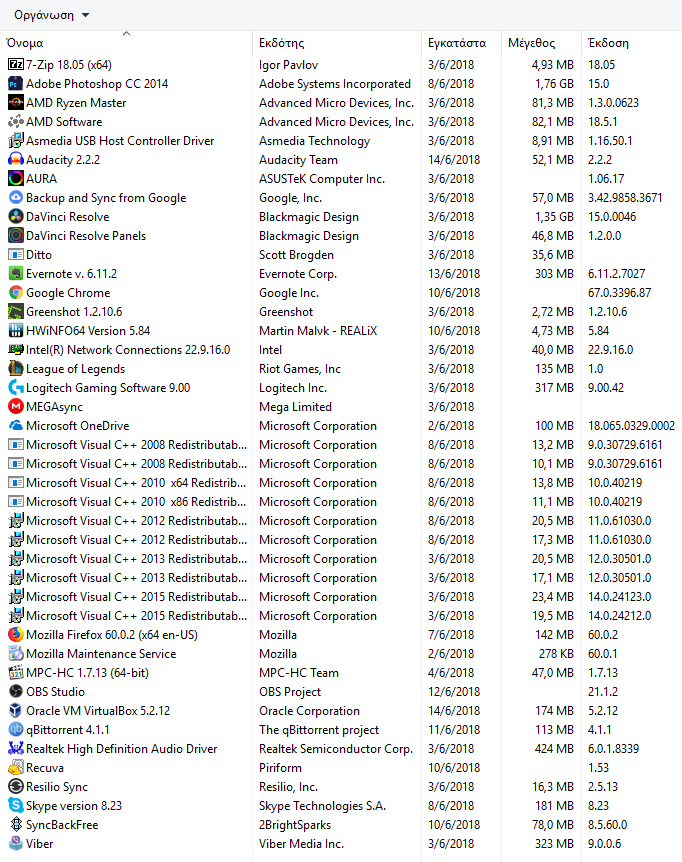682x862 pixels.
Task: Click publisher 2BrightSparks
Action: tap(295, 825)
